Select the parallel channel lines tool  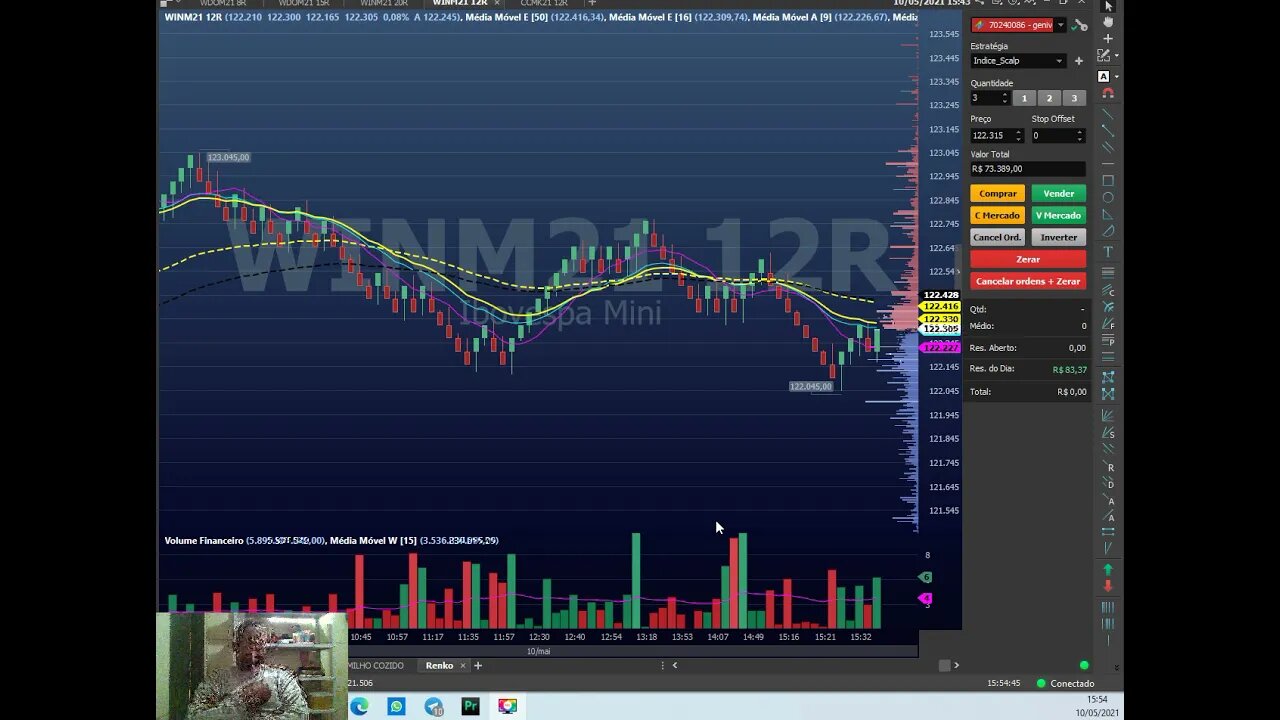click(1108, 147)
